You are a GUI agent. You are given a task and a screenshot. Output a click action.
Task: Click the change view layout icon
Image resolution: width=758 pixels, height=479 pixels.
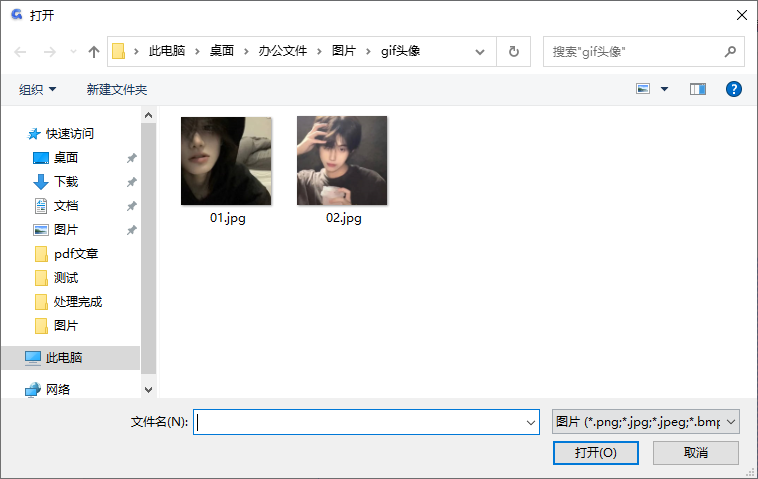pyautogui.click(x=644, y=89)
